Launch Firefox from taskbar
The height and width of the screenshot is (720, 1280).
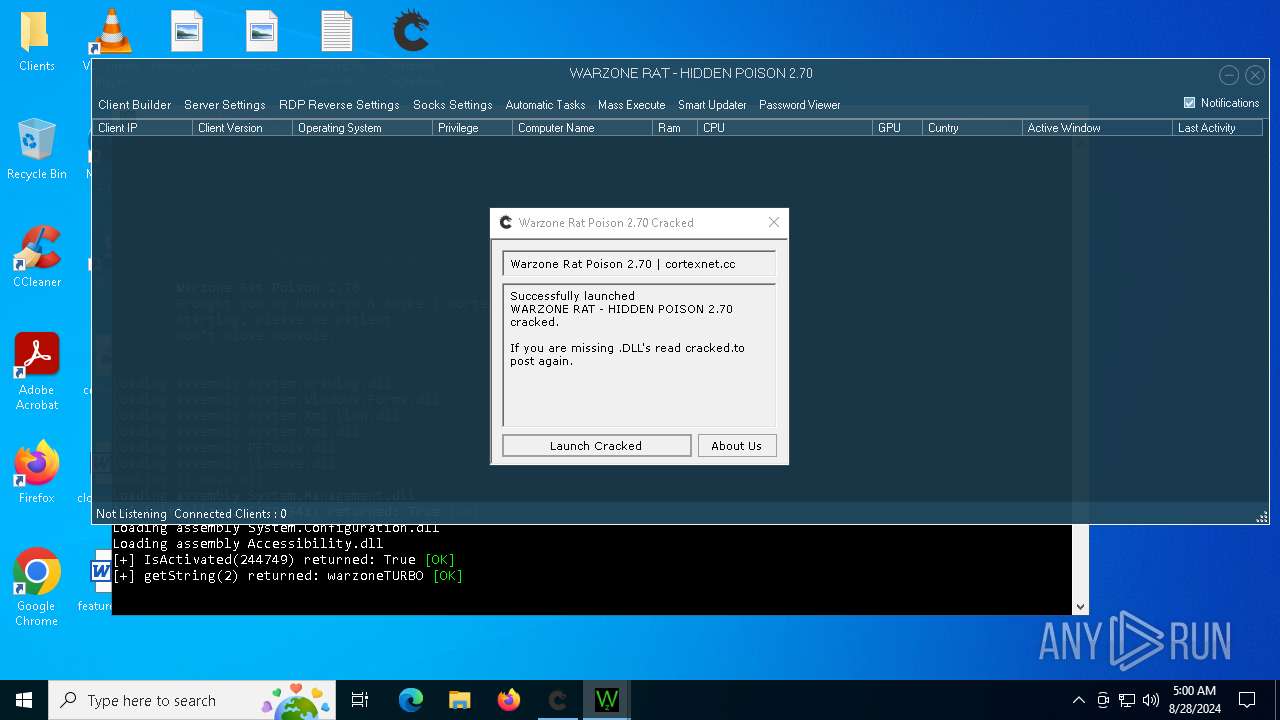pyautogui.click(x=509, y=700)
